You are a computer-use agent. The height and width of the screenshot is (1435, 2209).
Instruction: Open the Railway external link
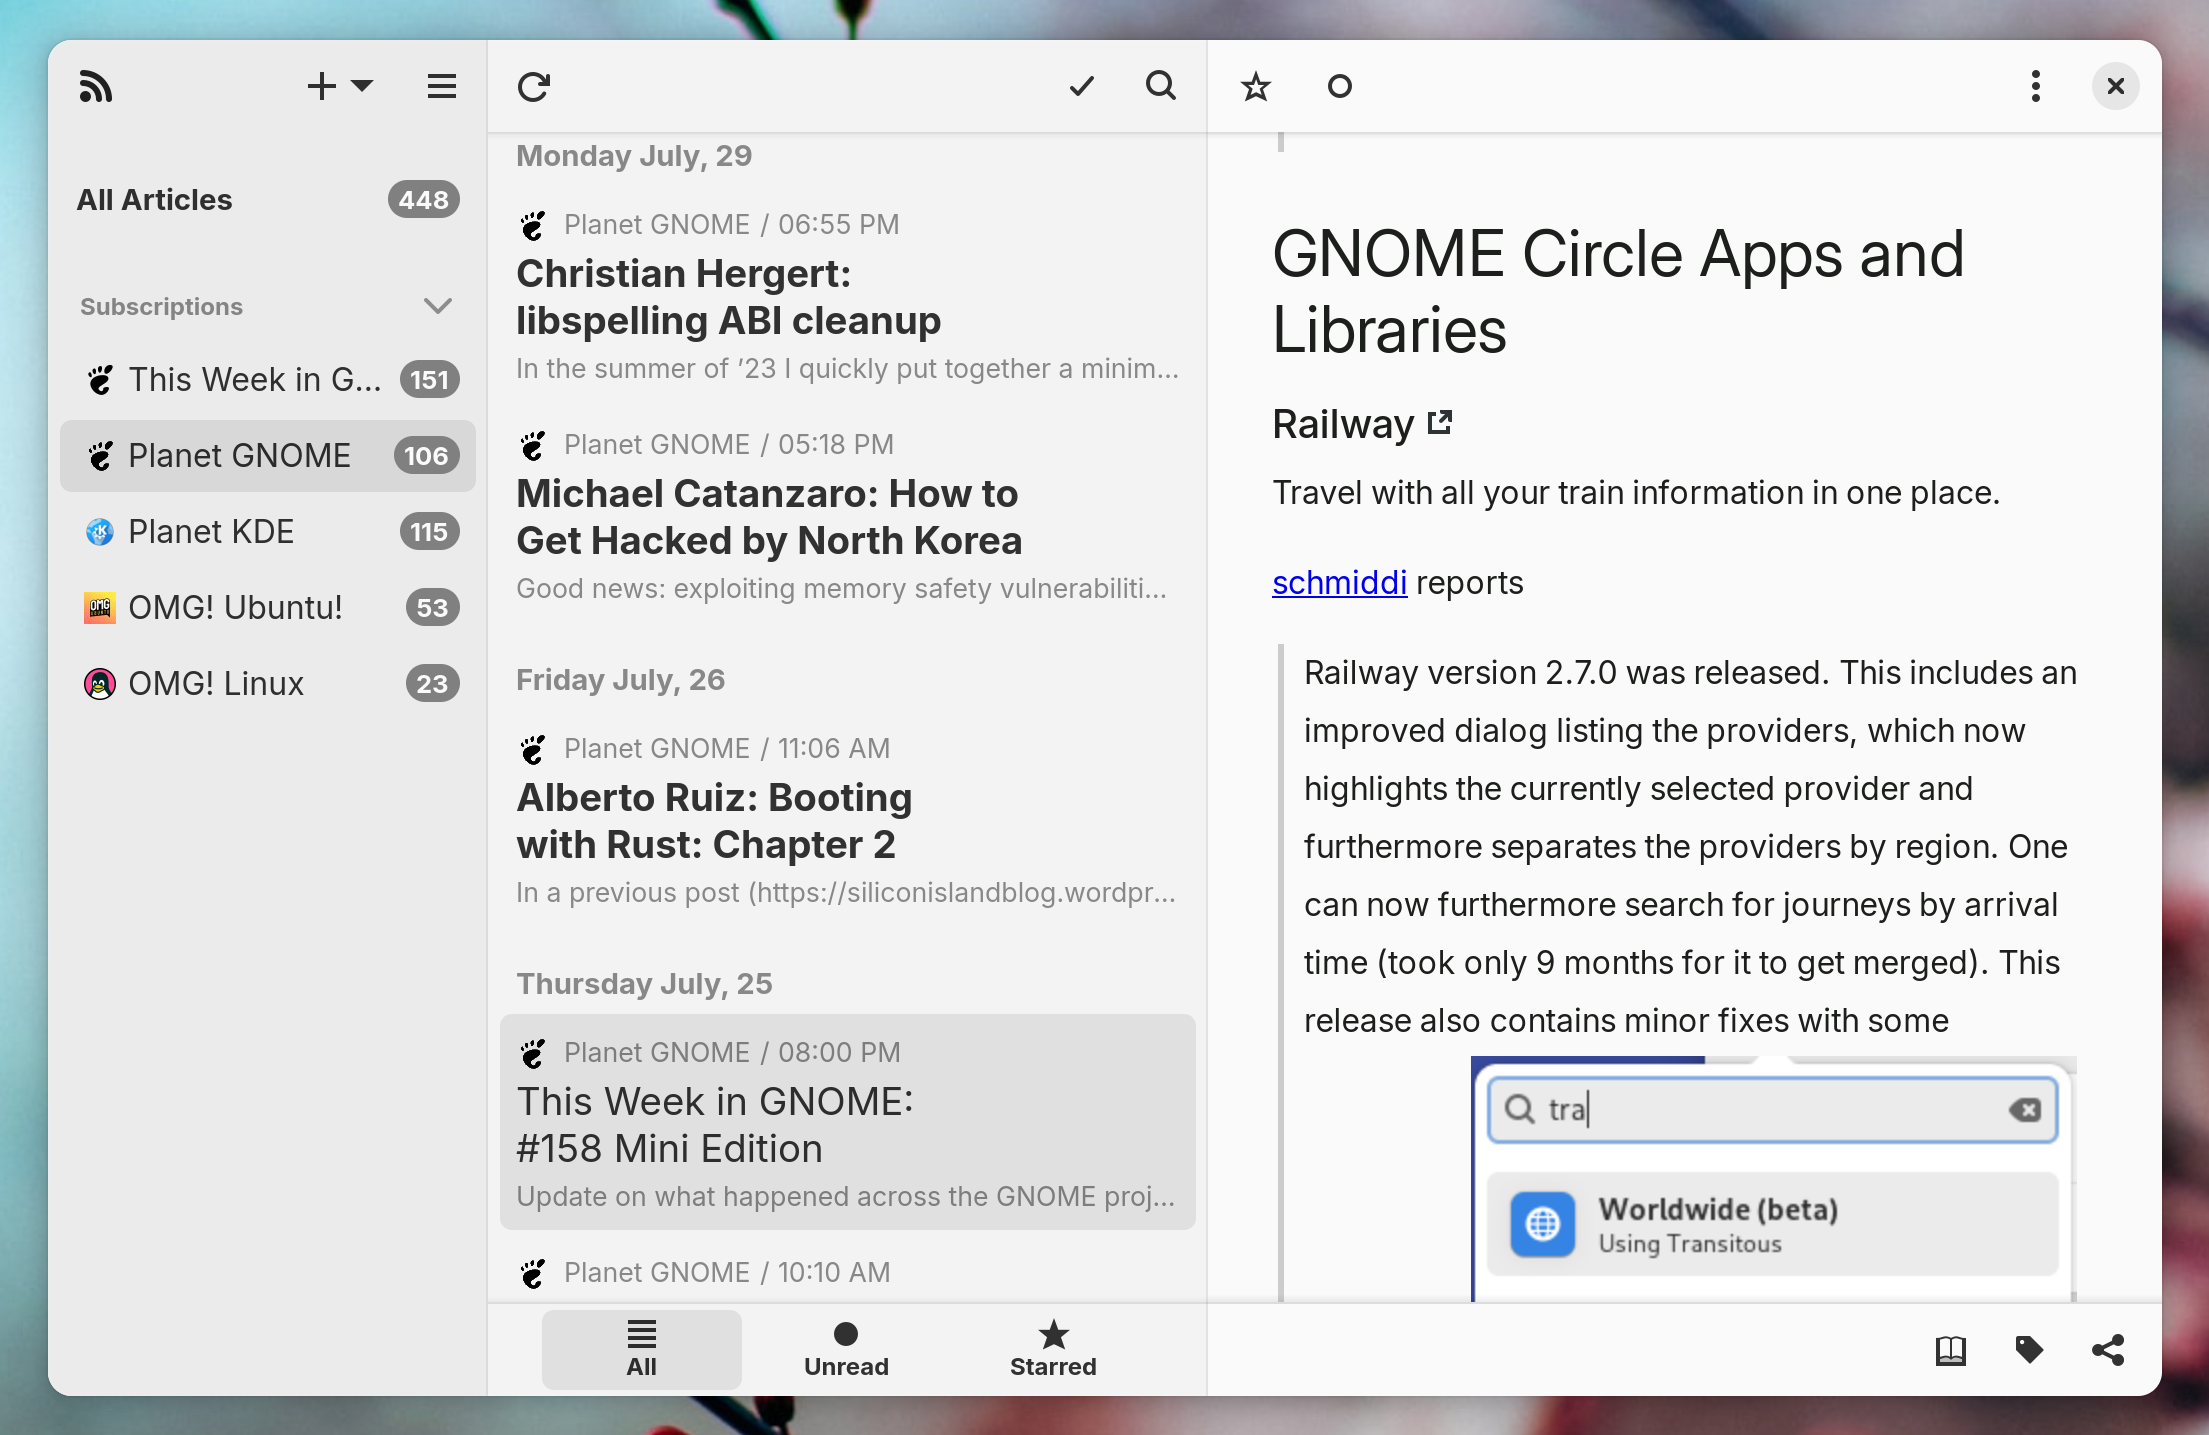[1362, 424]
